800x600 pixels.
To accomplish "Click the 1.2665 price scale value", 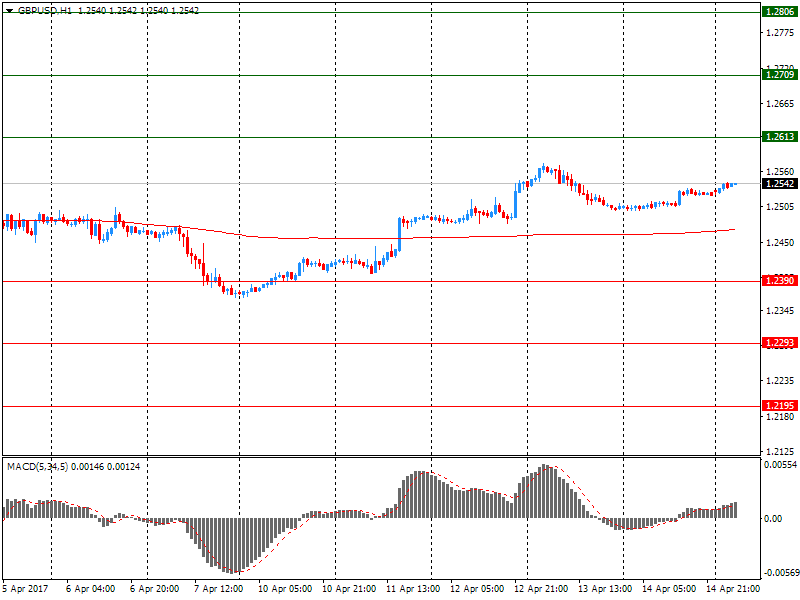I will [x=780, y=104].
